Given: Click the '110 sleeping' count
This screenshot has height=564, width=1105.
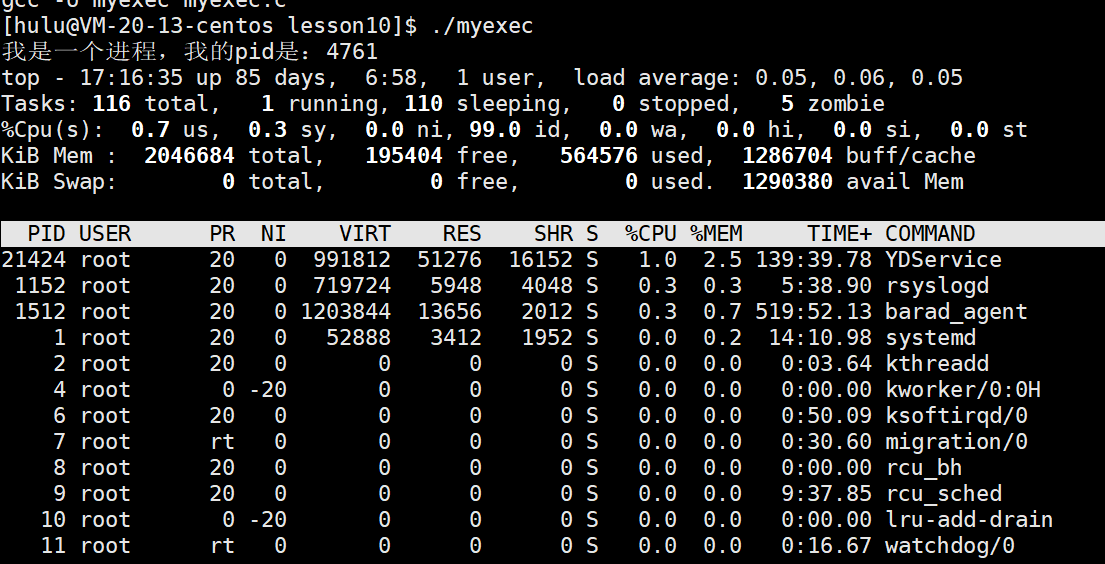Looking at the screenshot, I should [x=488, y=104].
